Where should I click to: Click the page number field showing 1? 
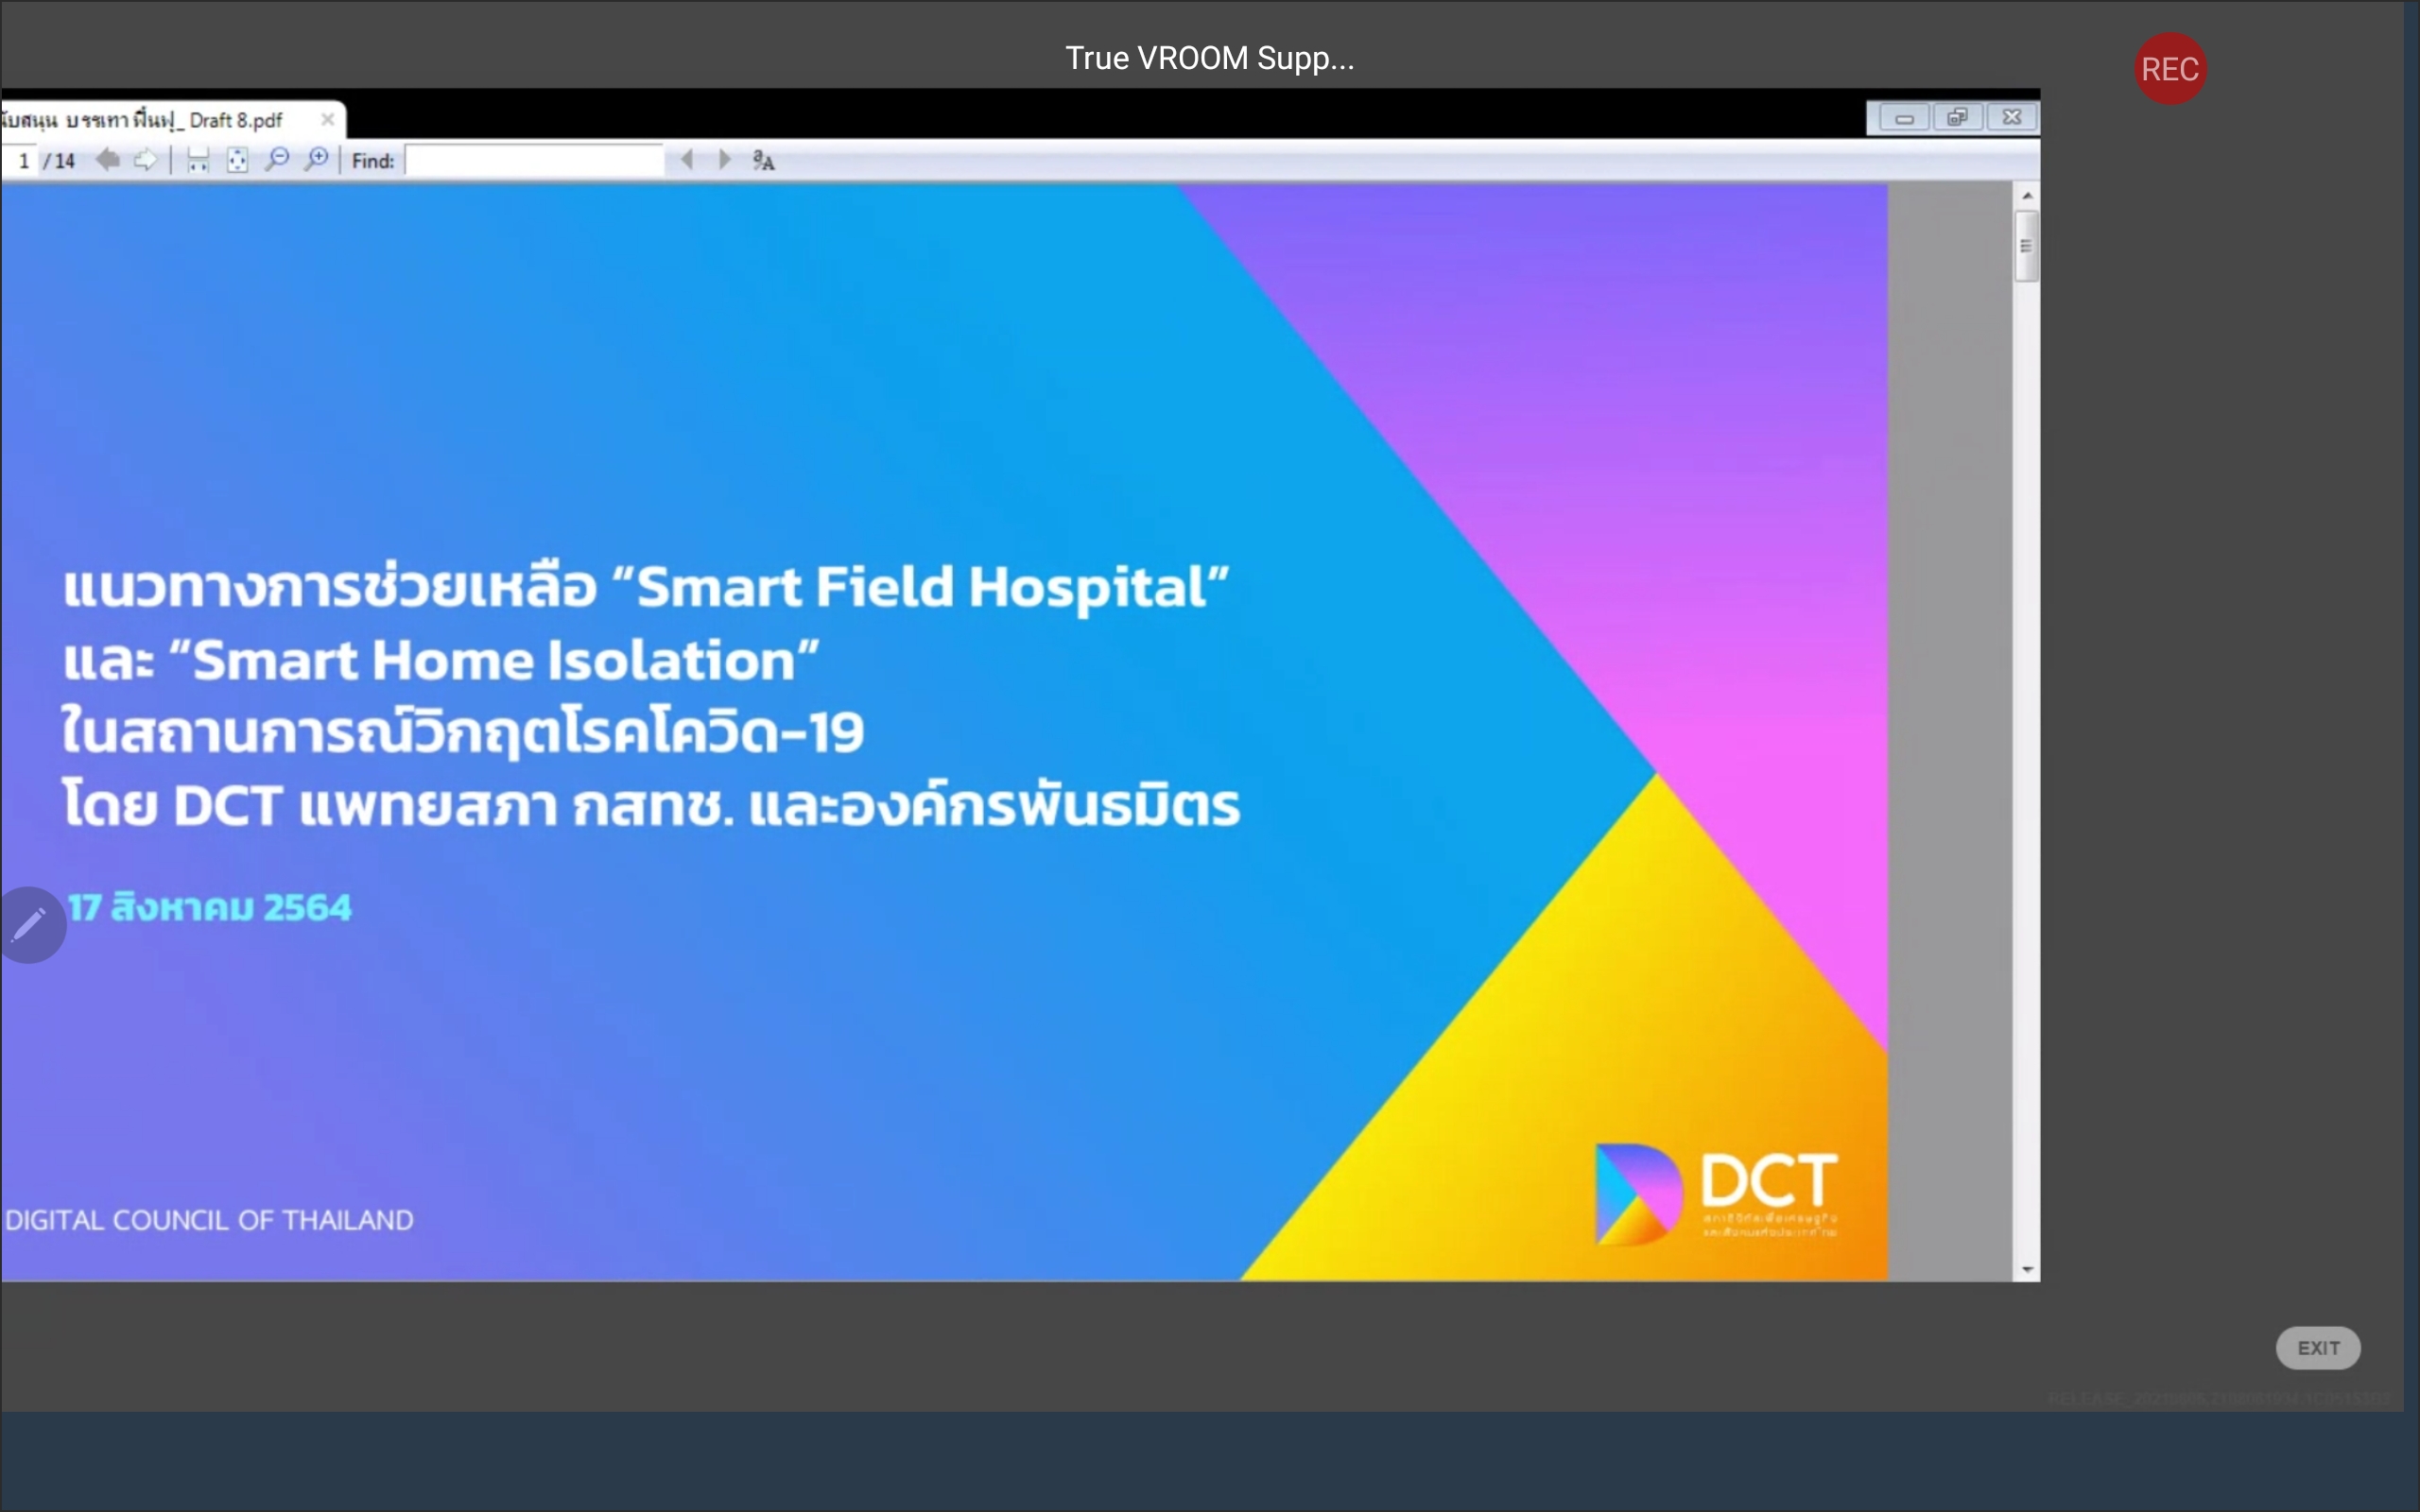(x=22, y=160)
